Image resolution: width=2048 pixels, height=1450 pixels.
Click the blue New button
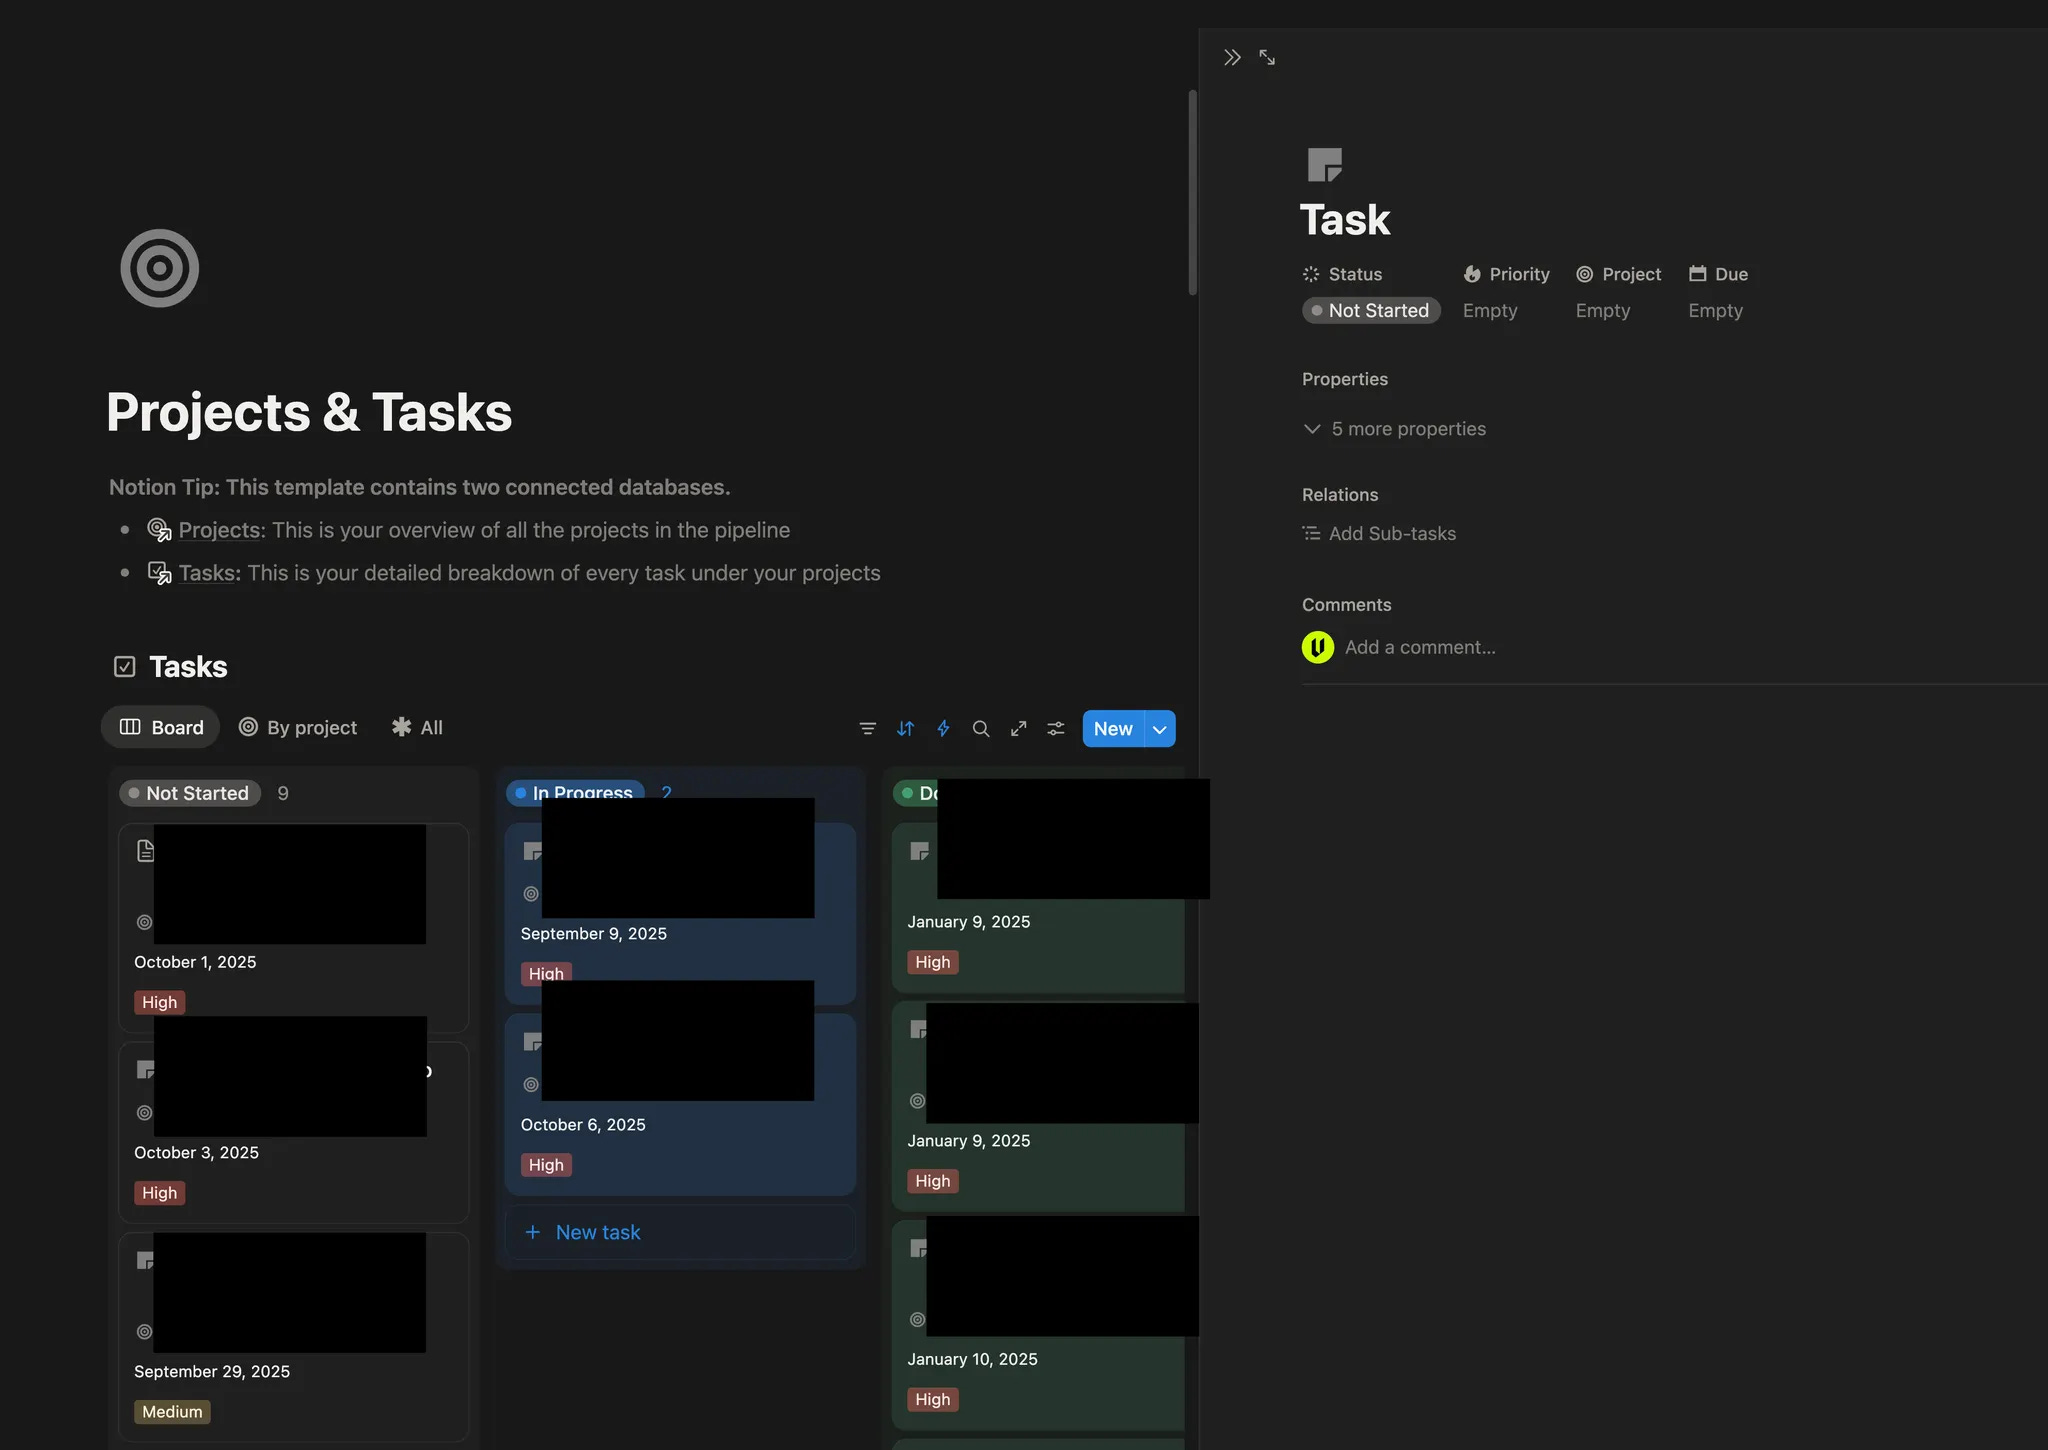1112,729
